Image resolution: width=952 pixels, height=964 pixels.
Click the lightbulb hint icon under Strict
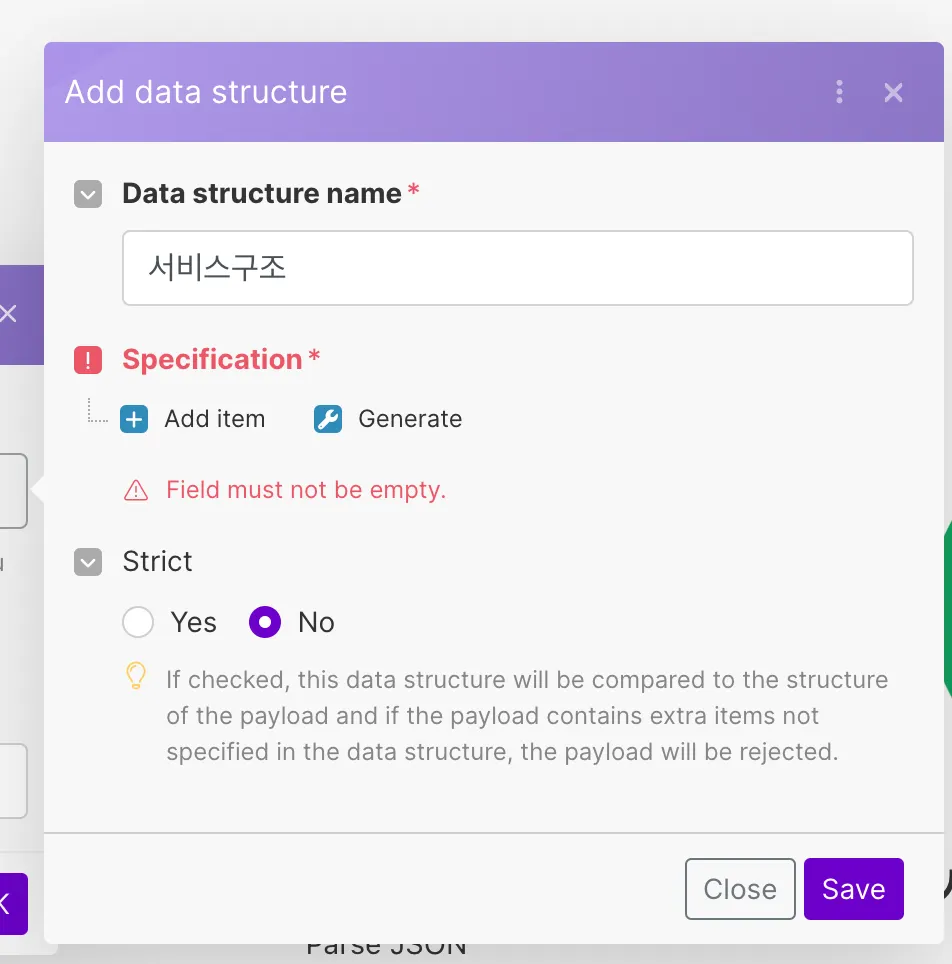point(136,677)
